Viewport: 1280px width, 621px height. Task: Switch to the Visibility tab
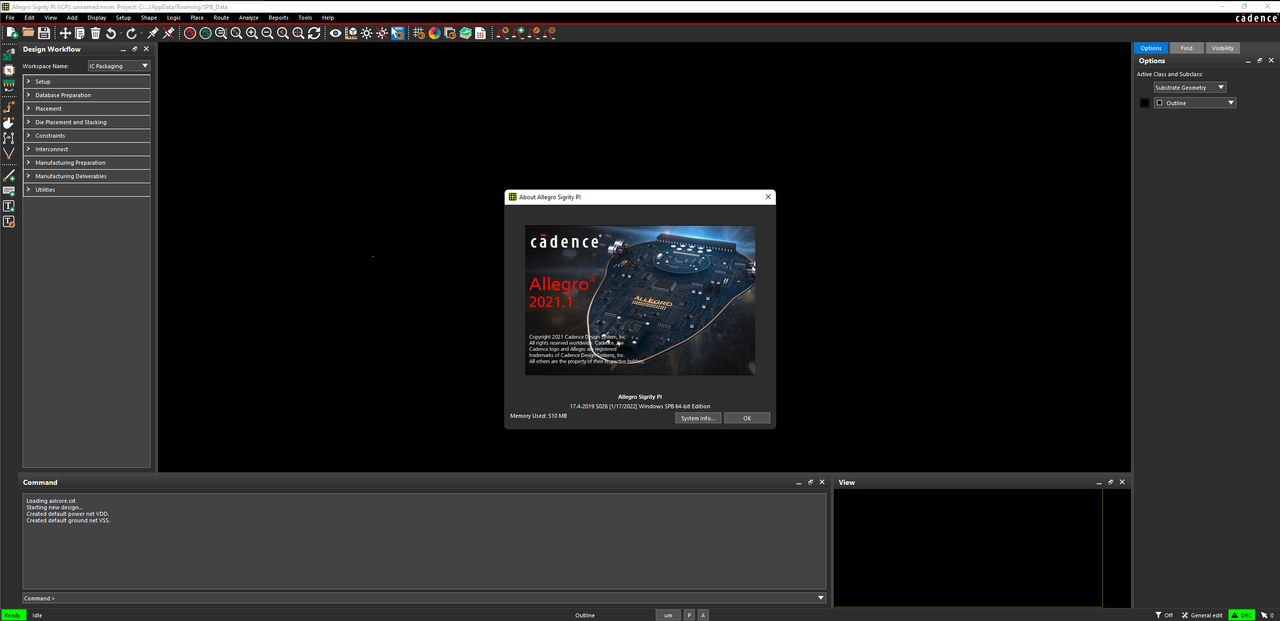click(x=1223, y=48)
